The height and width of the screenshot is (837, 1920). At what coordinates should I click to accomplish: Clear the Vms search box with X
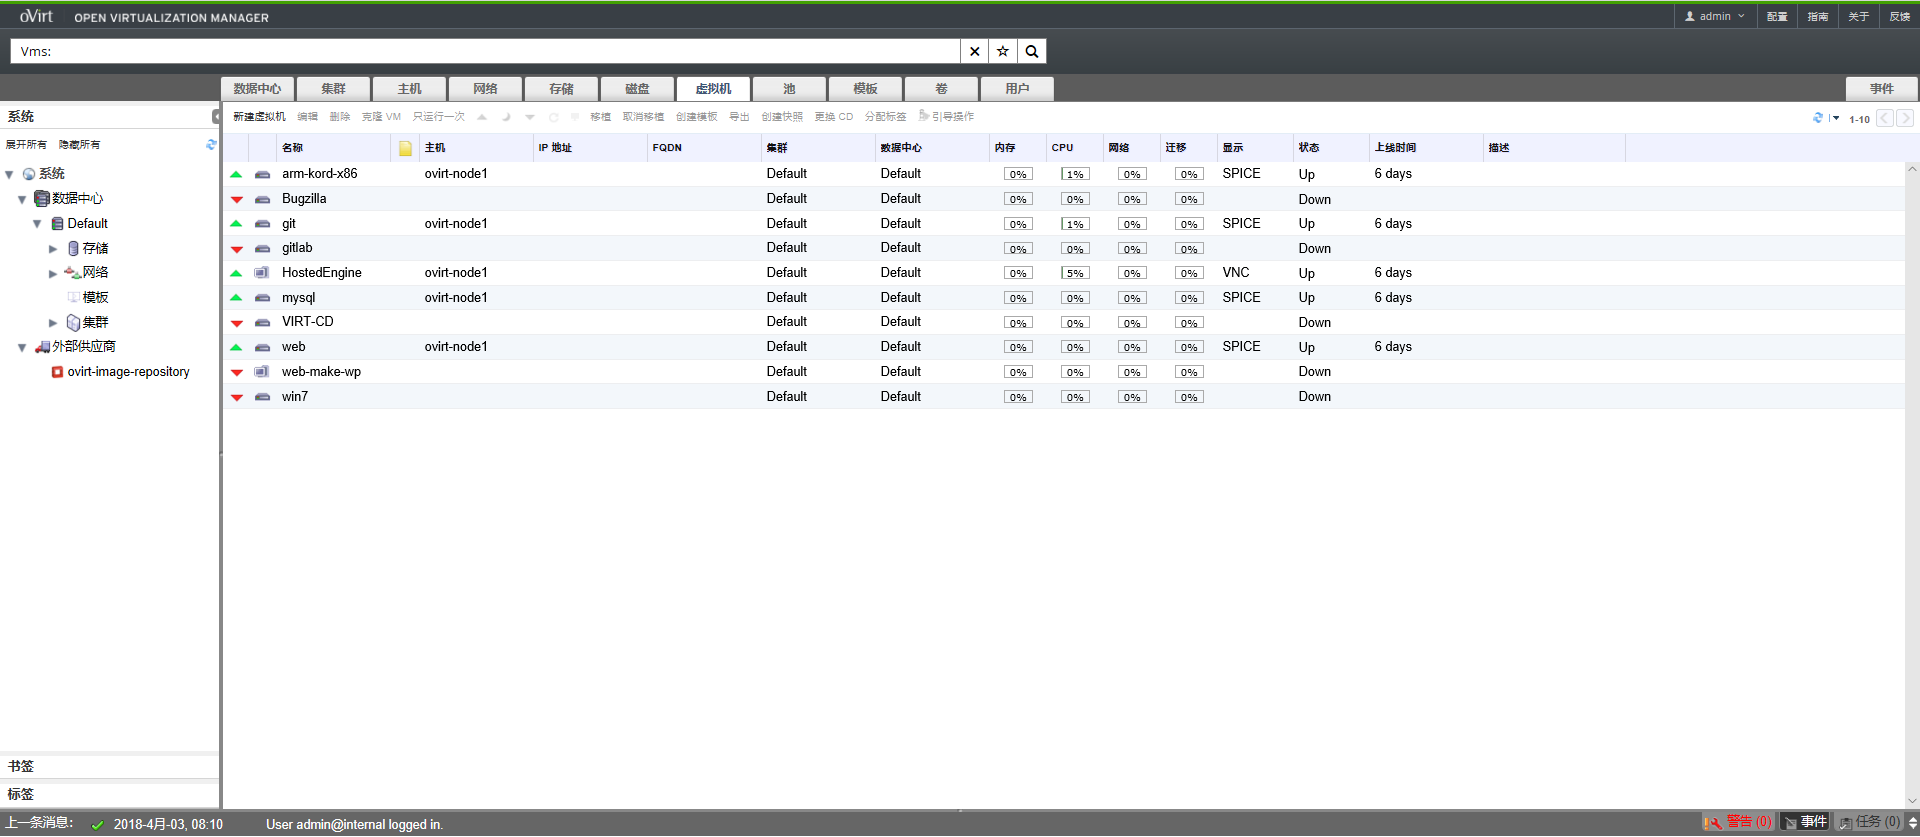(974, 51)
